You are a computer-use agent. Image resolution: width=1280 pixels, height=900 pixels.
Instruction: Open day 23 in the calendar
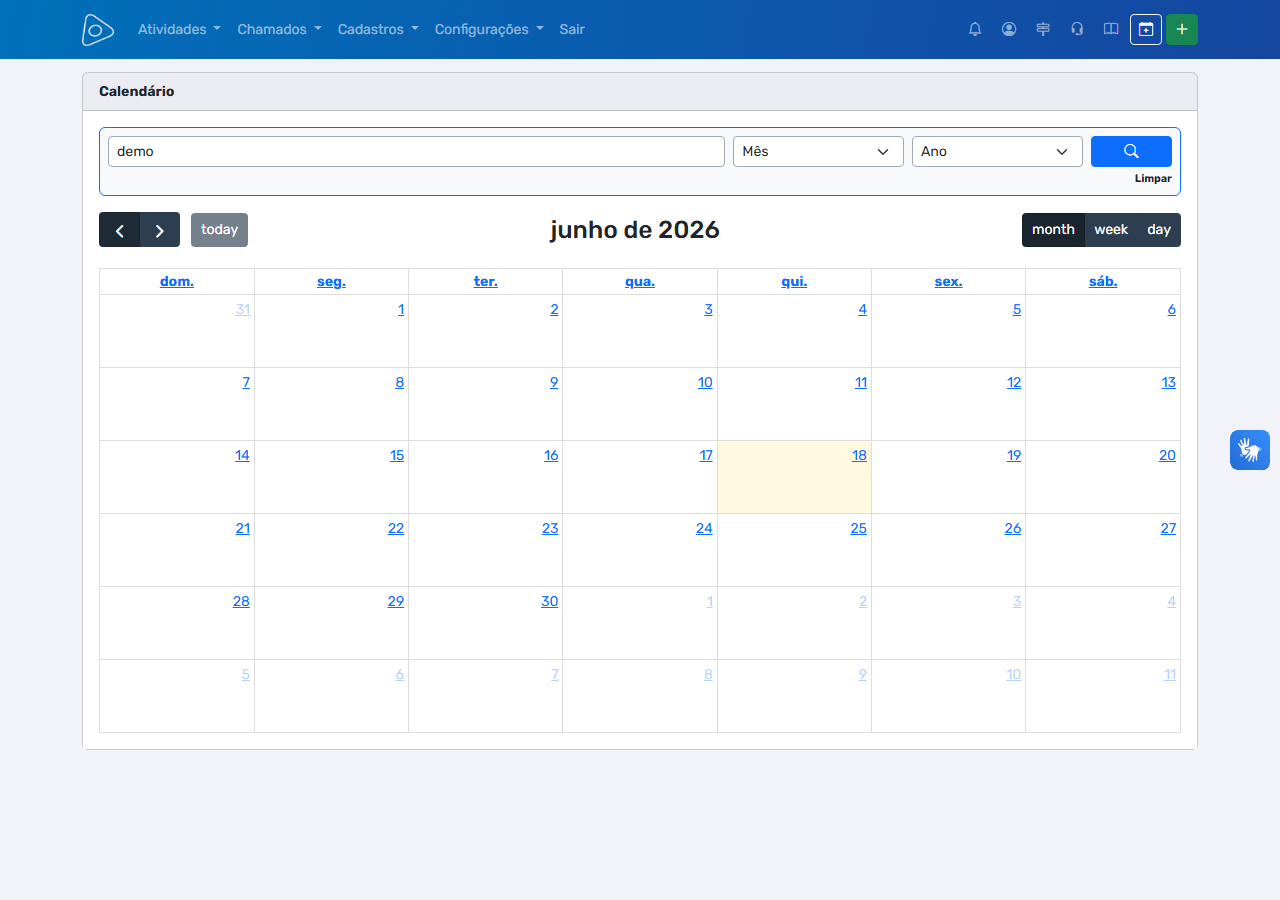[550, 529]
